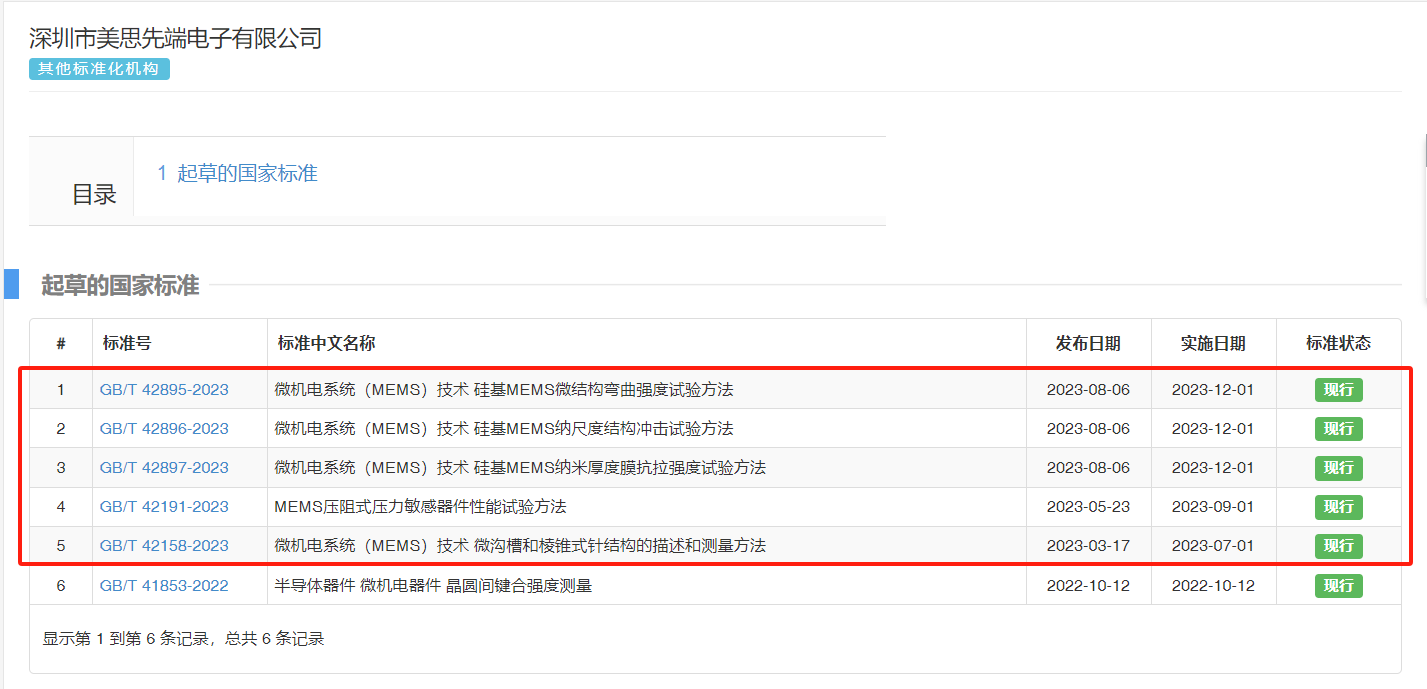
Task: Open the GB/T 42897-2023 standard link
Action: point(164,468)
